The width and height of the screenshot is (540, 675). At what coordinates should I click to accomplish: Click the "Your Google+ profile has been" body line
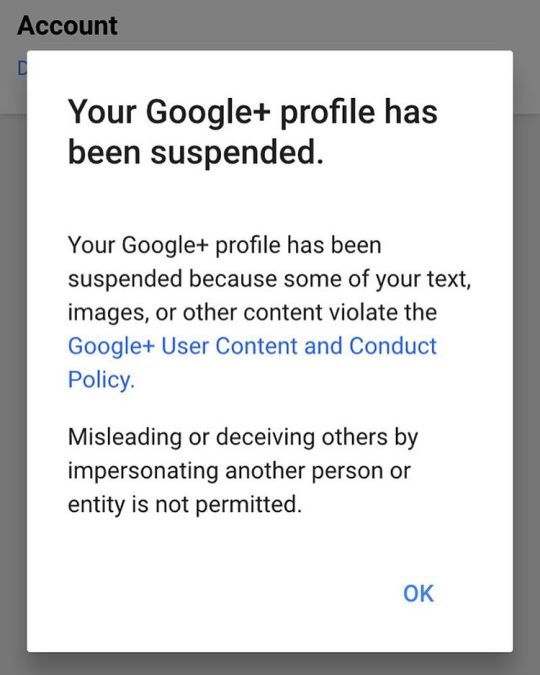click(x=224, y=245)
